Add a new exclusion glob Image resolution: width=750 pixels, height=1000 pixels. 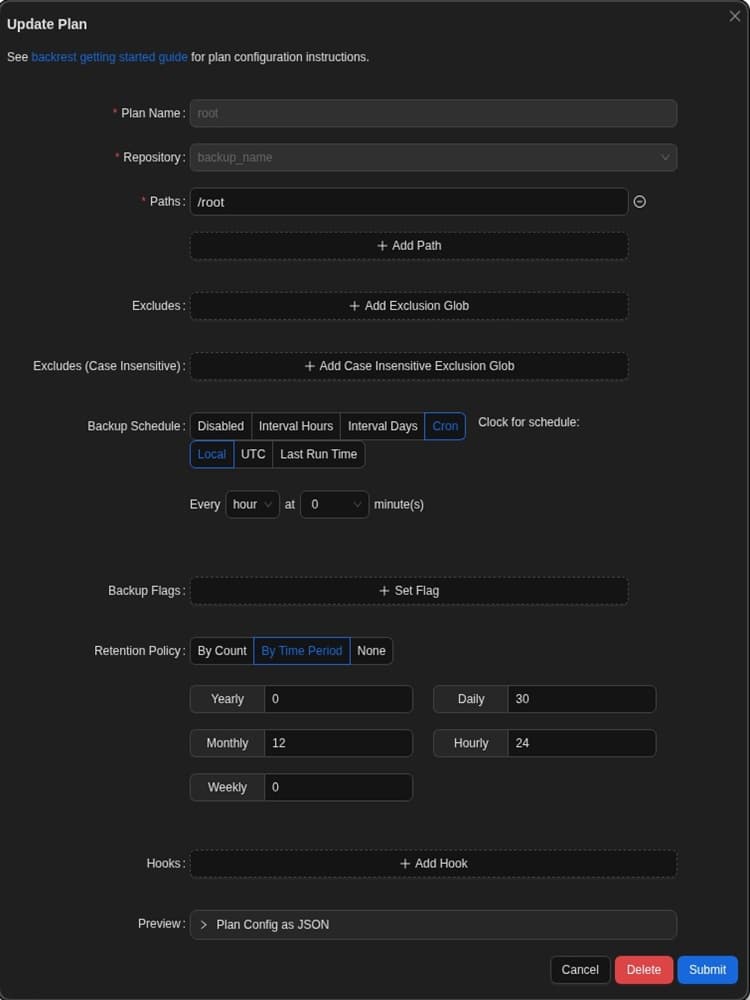409,306
